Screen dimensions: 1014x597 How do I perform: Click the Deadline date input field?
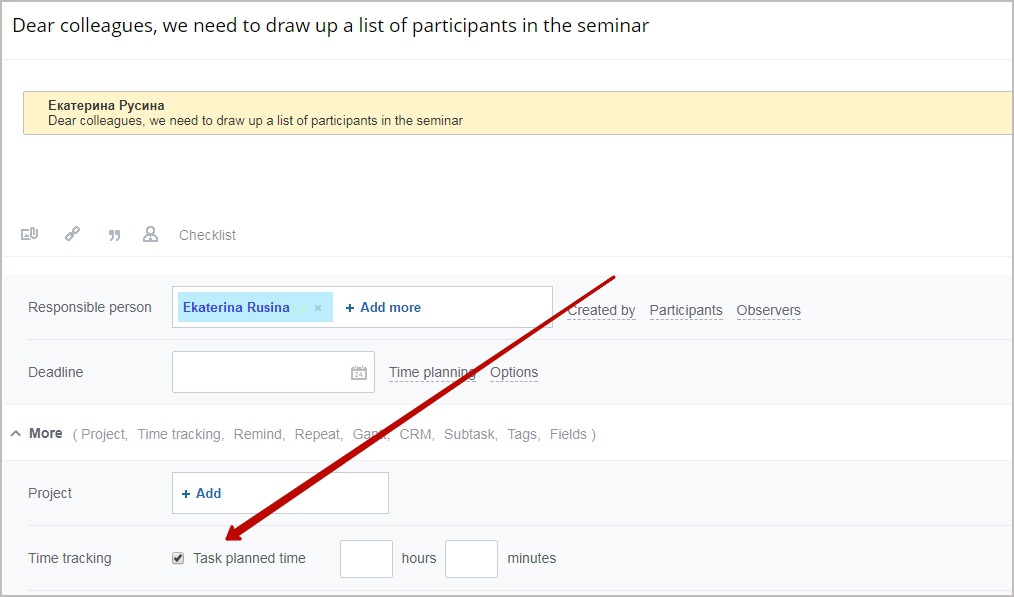point(273,372)
